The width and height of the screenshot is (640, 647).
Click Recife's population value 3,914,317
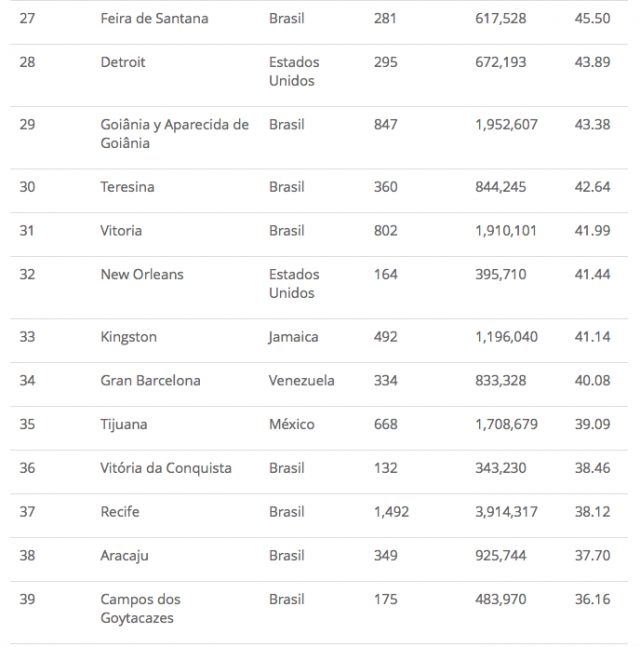point(507,512)
